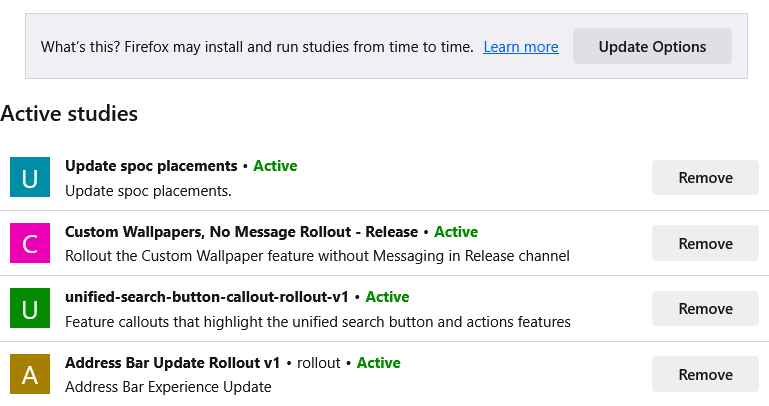
Task: Click the unified-search-button-callout-rollout-v1 title
Action: click(x=206, y=297)
